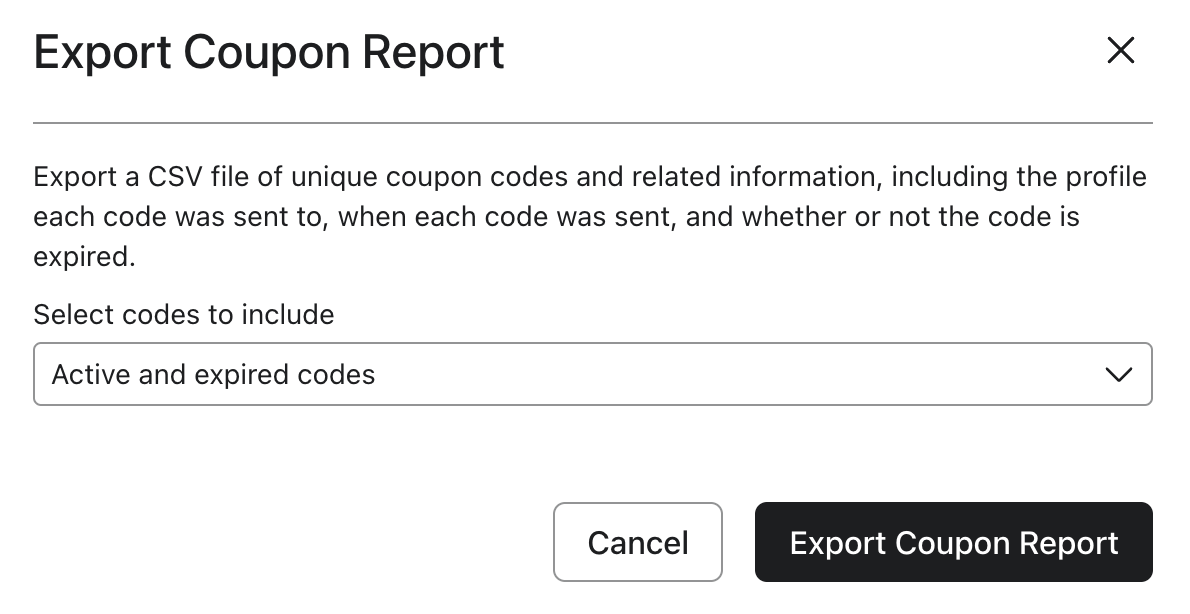Dismiss the modal using the close icon

tap(1120, 52)
